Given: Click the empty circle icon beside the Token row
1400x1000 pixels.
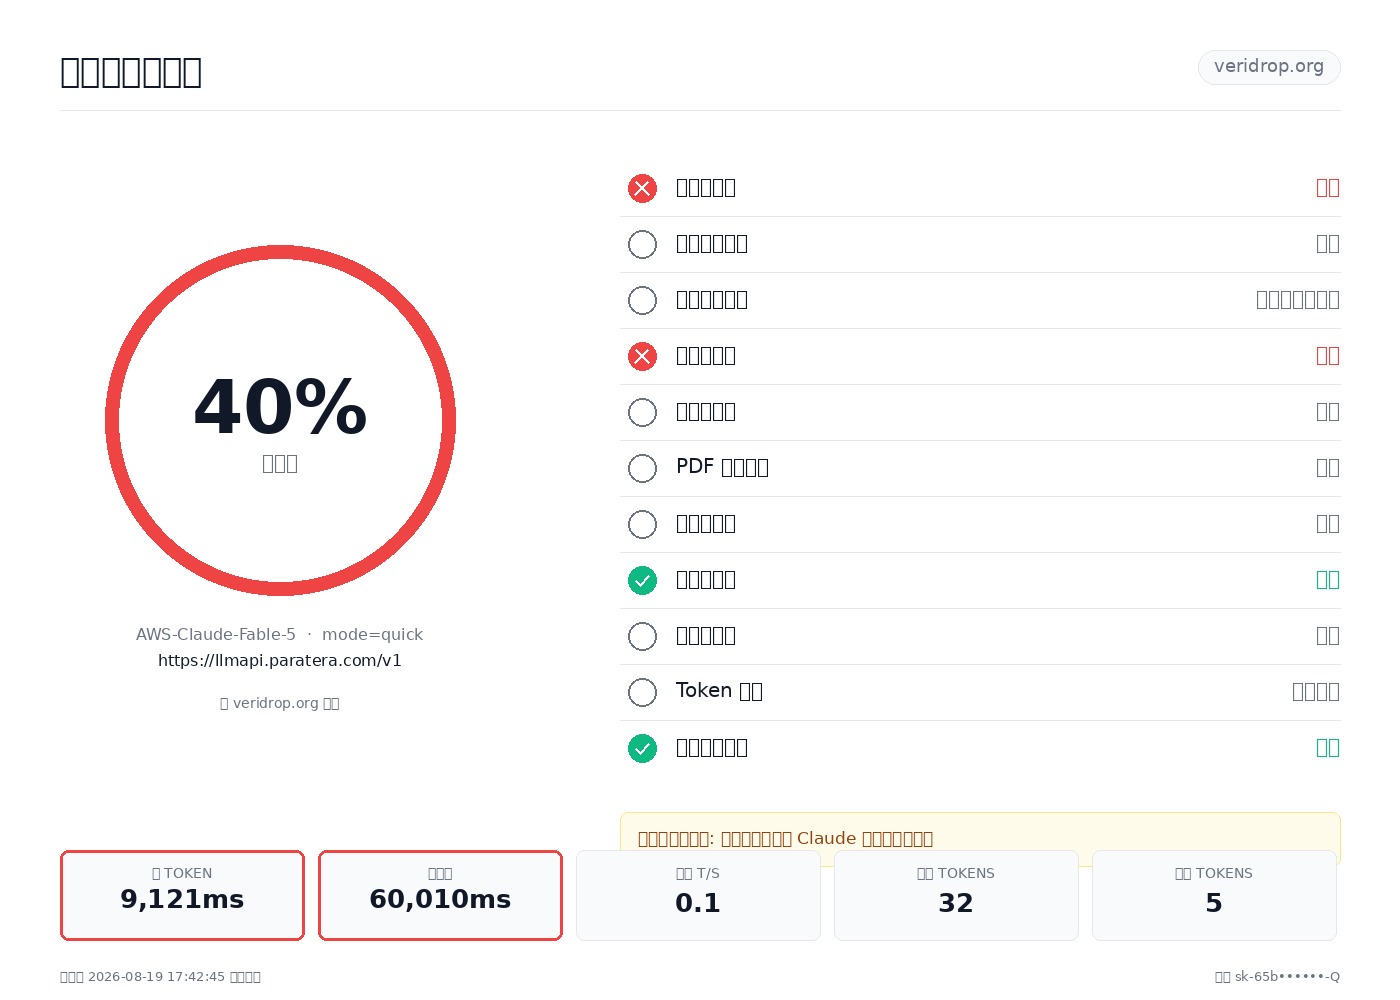Looking at the screenshot, I should (x=642, y=692).
